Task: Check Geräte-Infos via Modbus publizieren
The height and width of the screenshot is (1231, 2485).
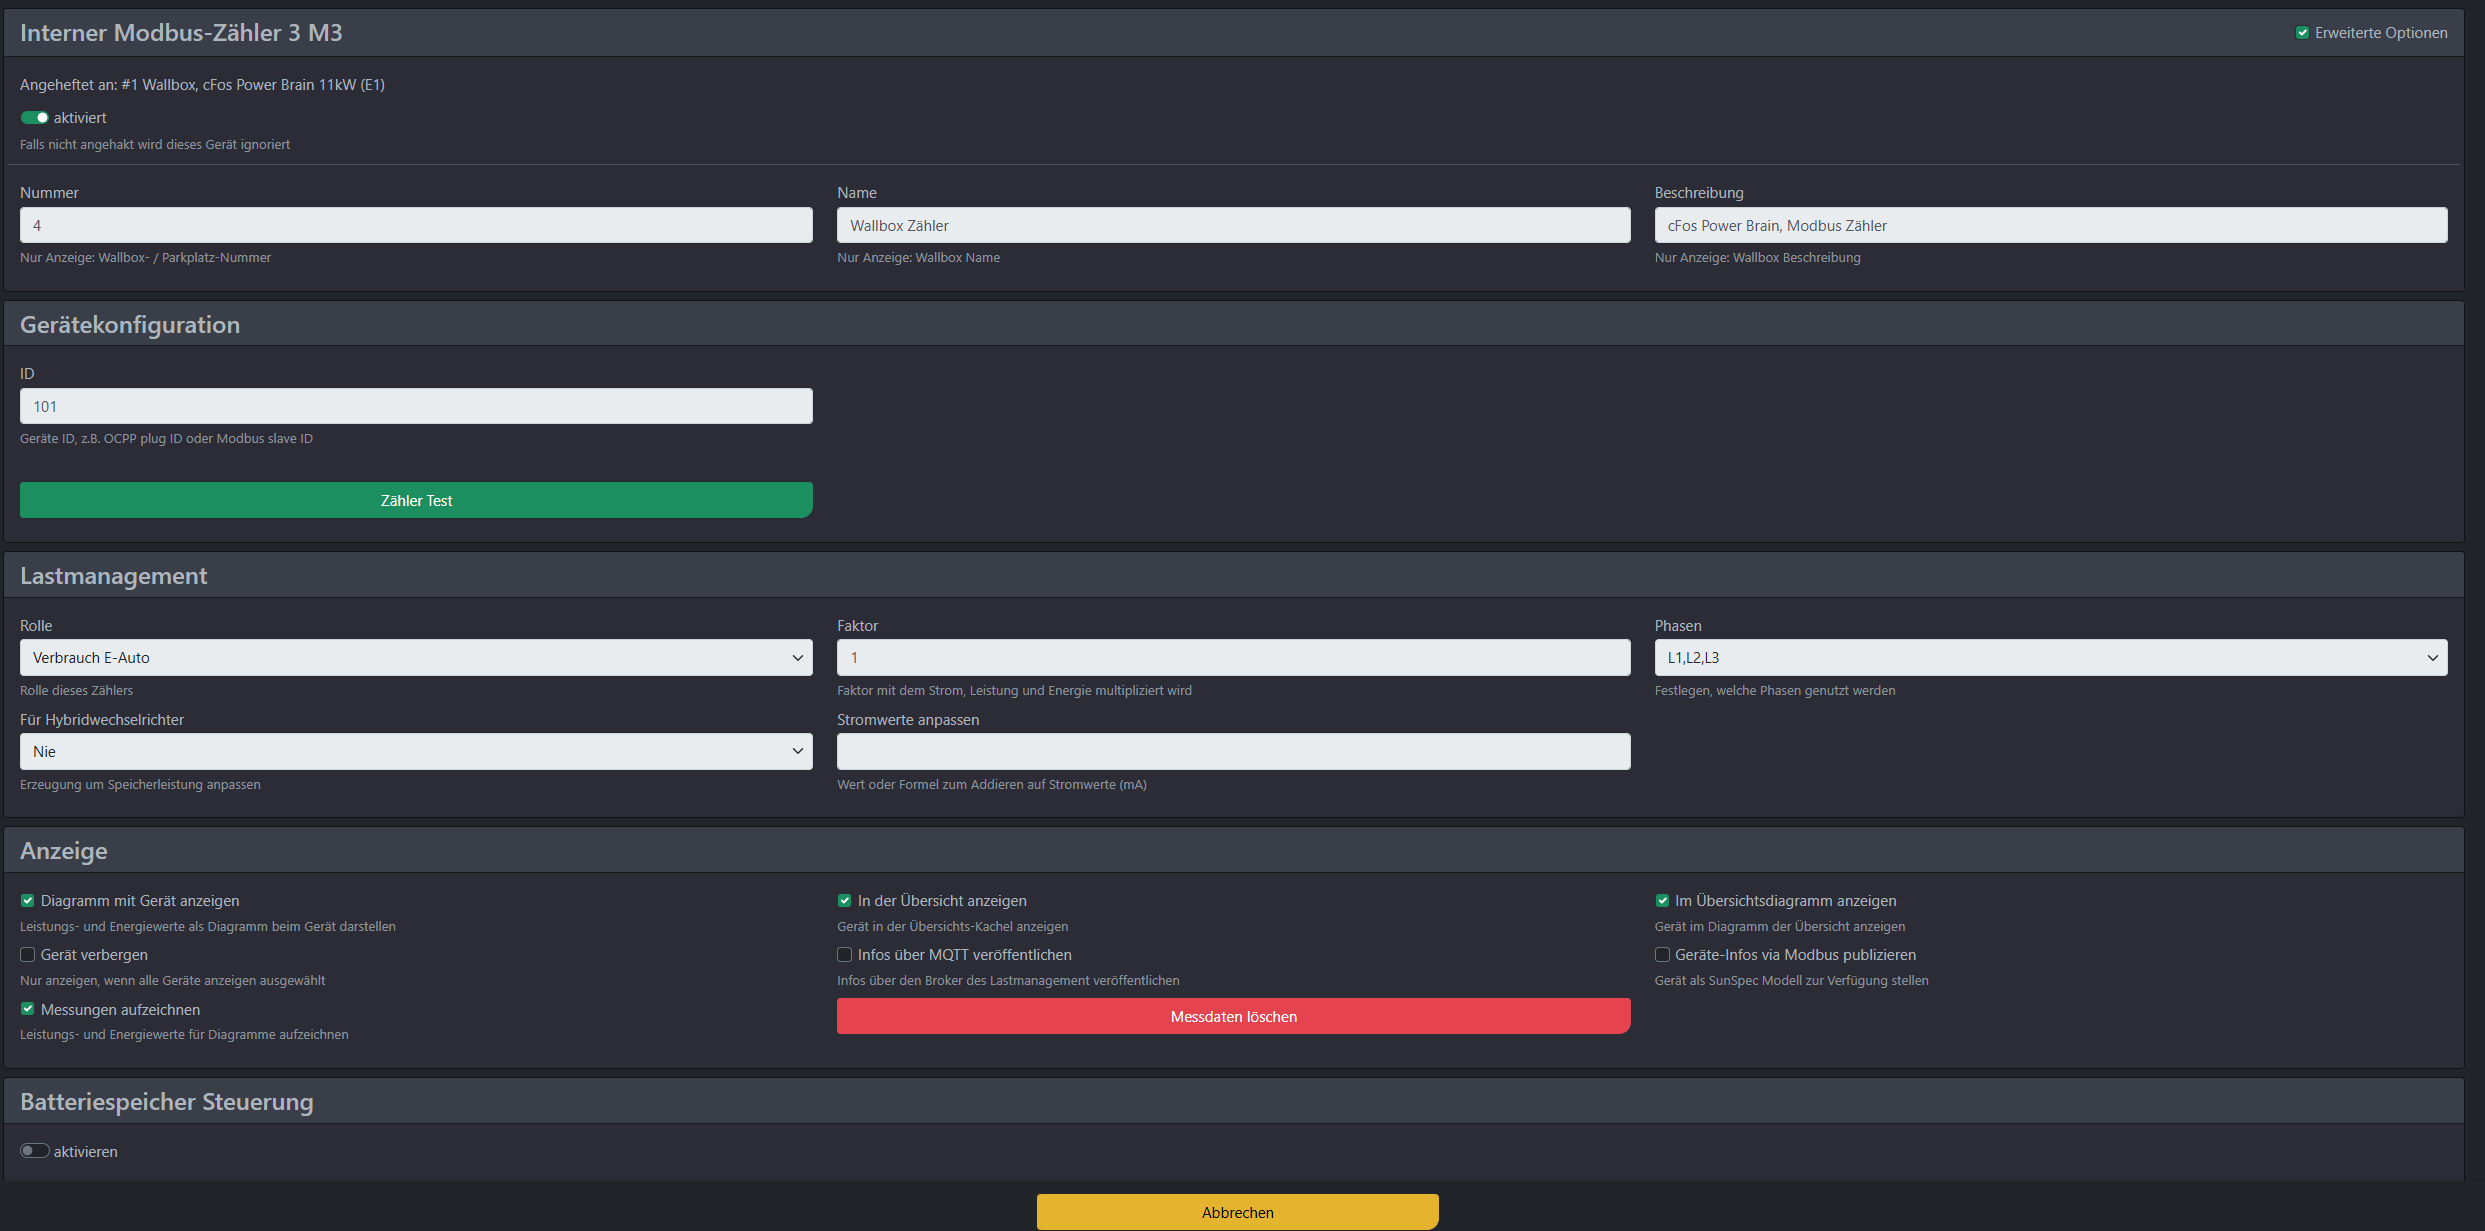Action: click(x=1662, y=955)
